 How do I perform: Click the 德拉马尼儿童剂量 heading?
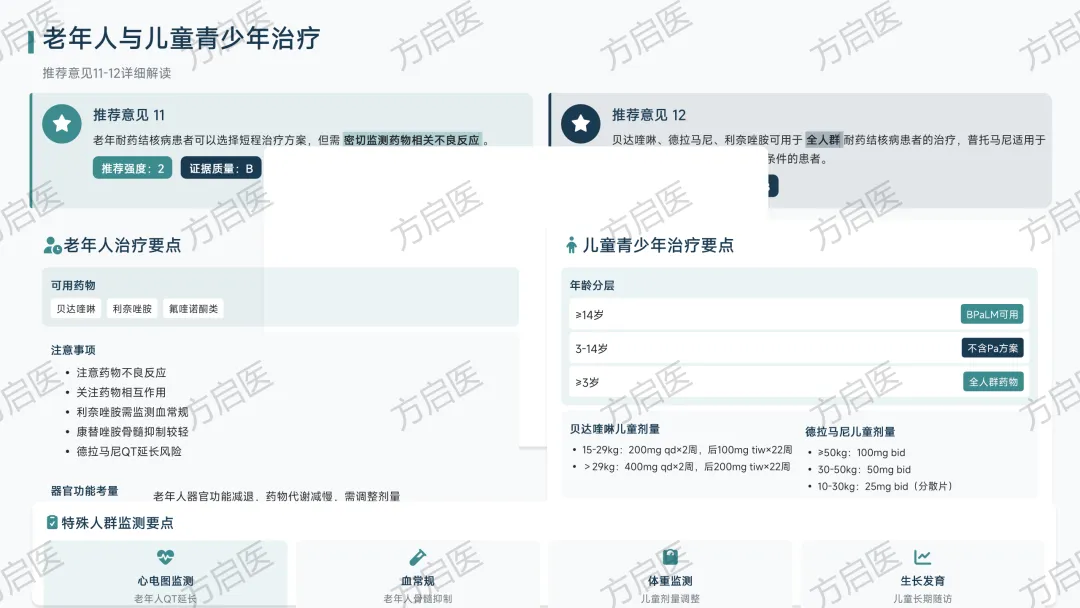[x=850, y=432]
